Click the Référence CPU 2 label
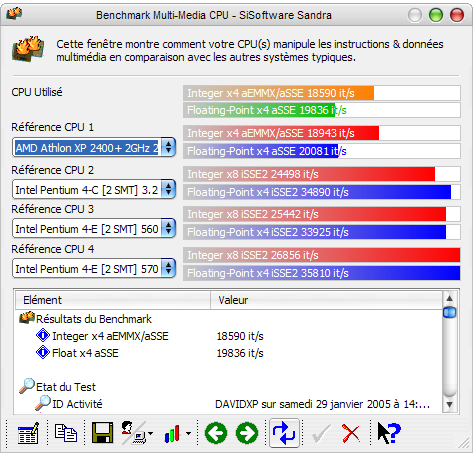Image resolution: width=473 pixels, height=453 pixels. (53, 170)
